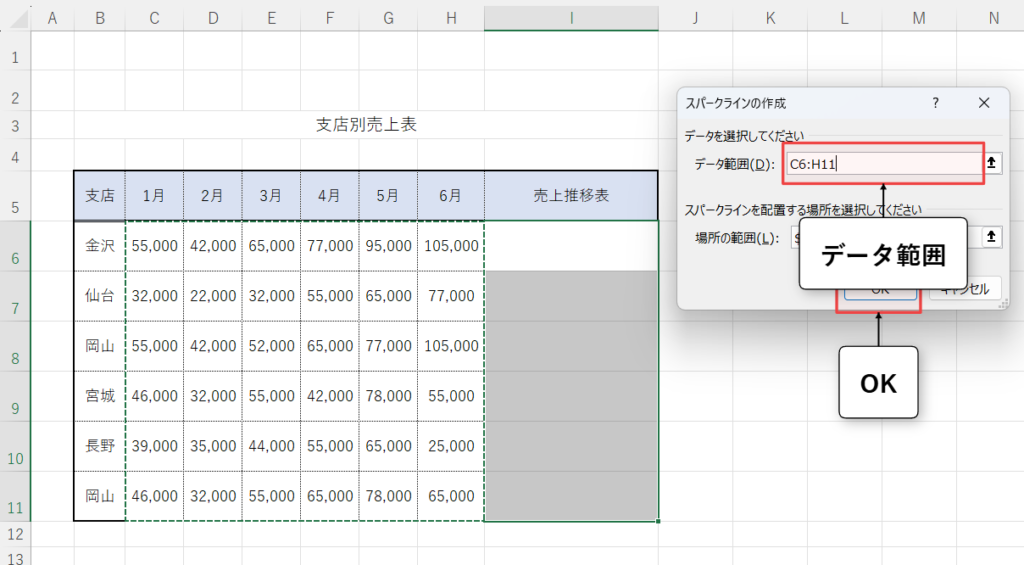Image resolution: width=1024 pixels, height=565 pixels.
Task: Select the 金沢 branch cell
Action: coord(100,246)
